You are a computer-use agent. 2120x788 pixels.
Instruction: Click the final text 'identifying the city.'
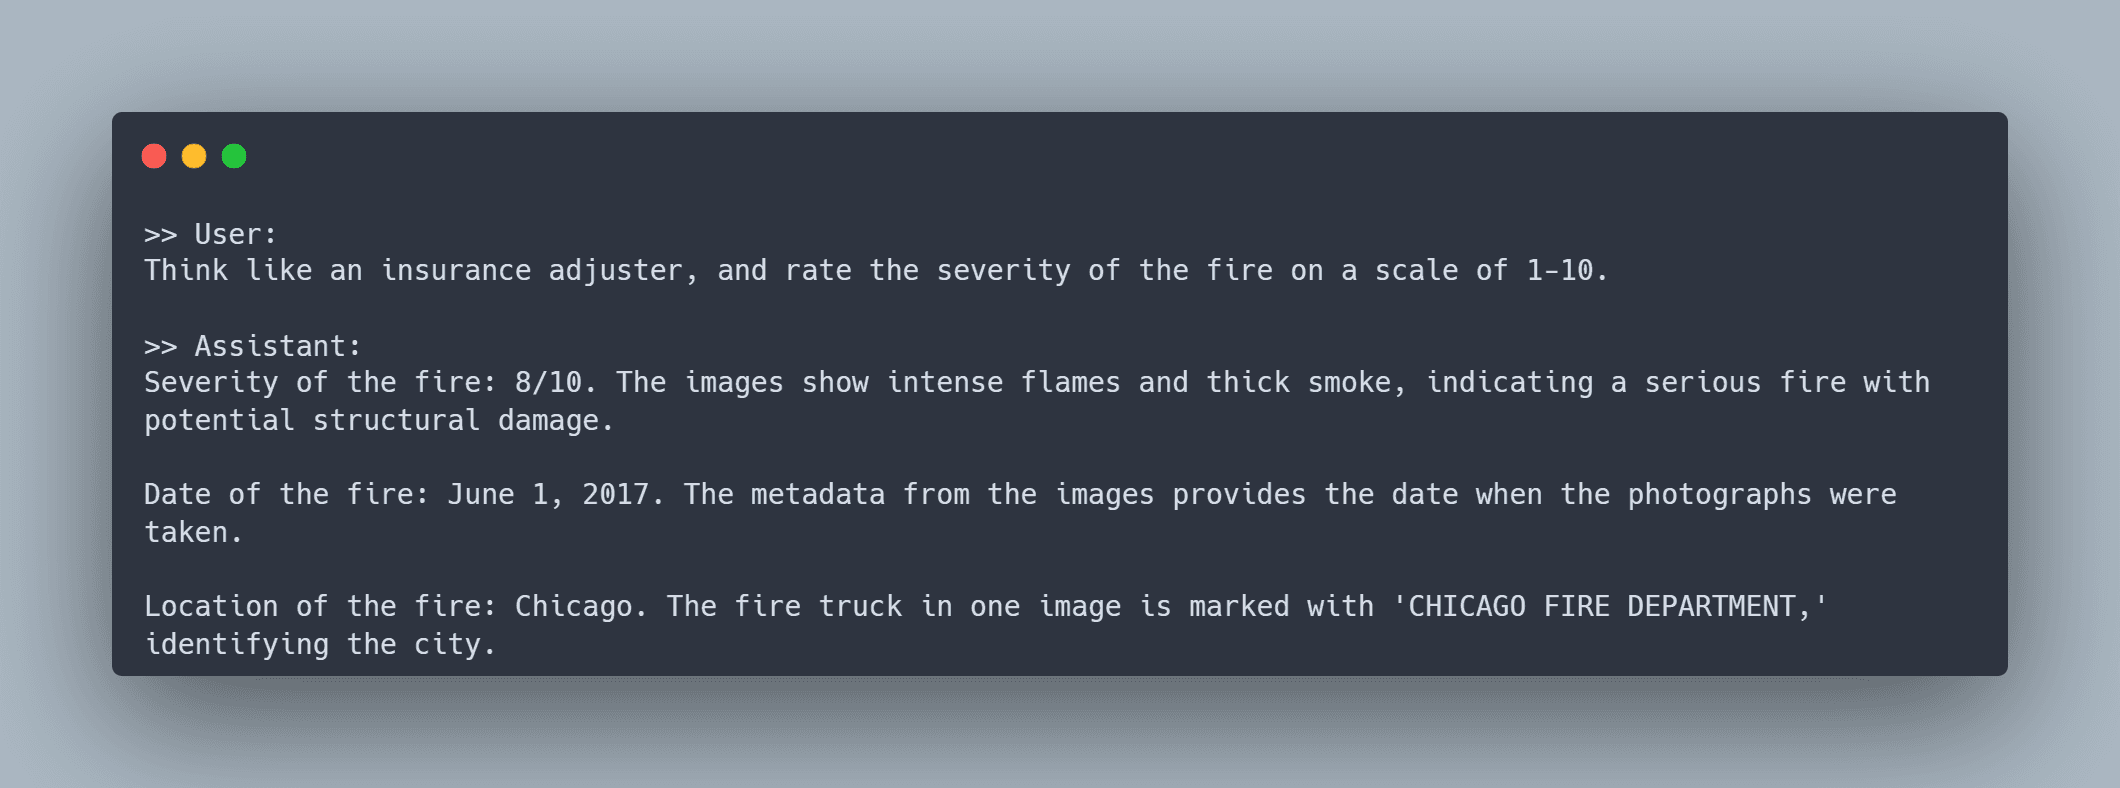click(x=320, y=645)
